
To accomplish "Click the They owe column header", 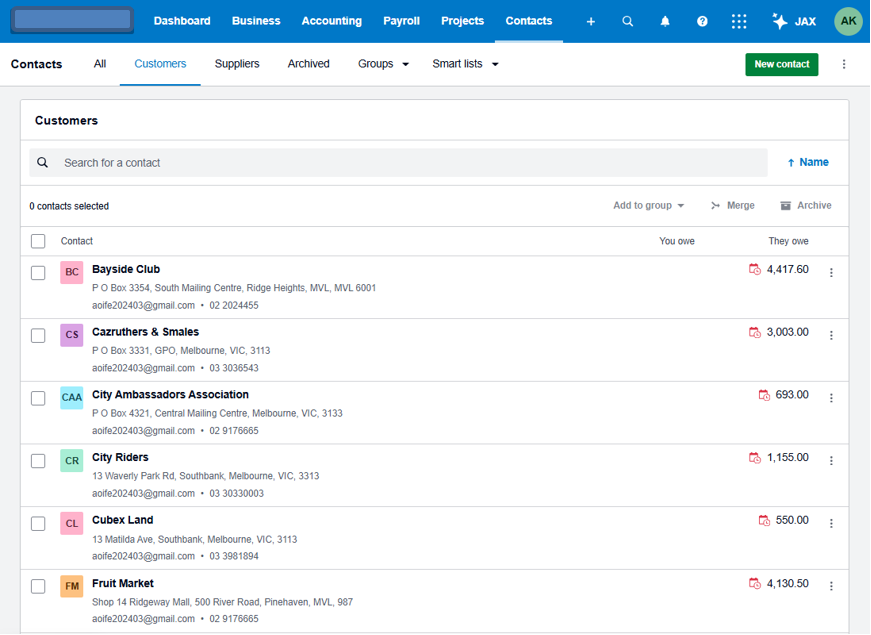I will click(x=788, y=241).
